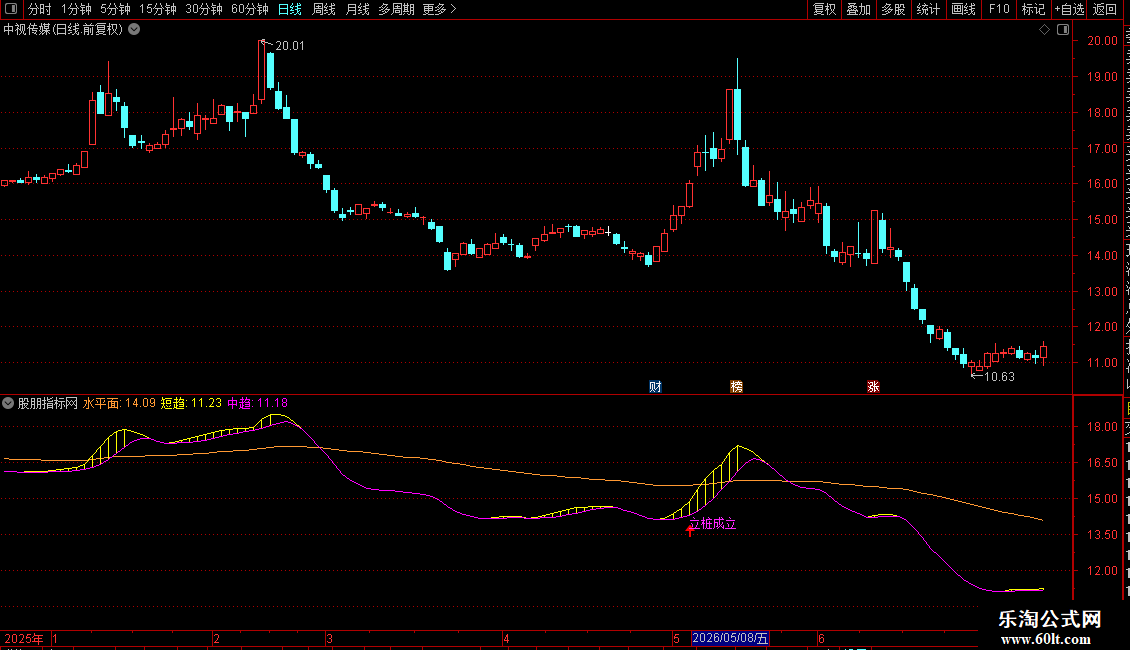The width and height of the screenshot is (1130, 650).
Task: Click the 水平面: 14.09 indicator value
Action: pos(119,404)
